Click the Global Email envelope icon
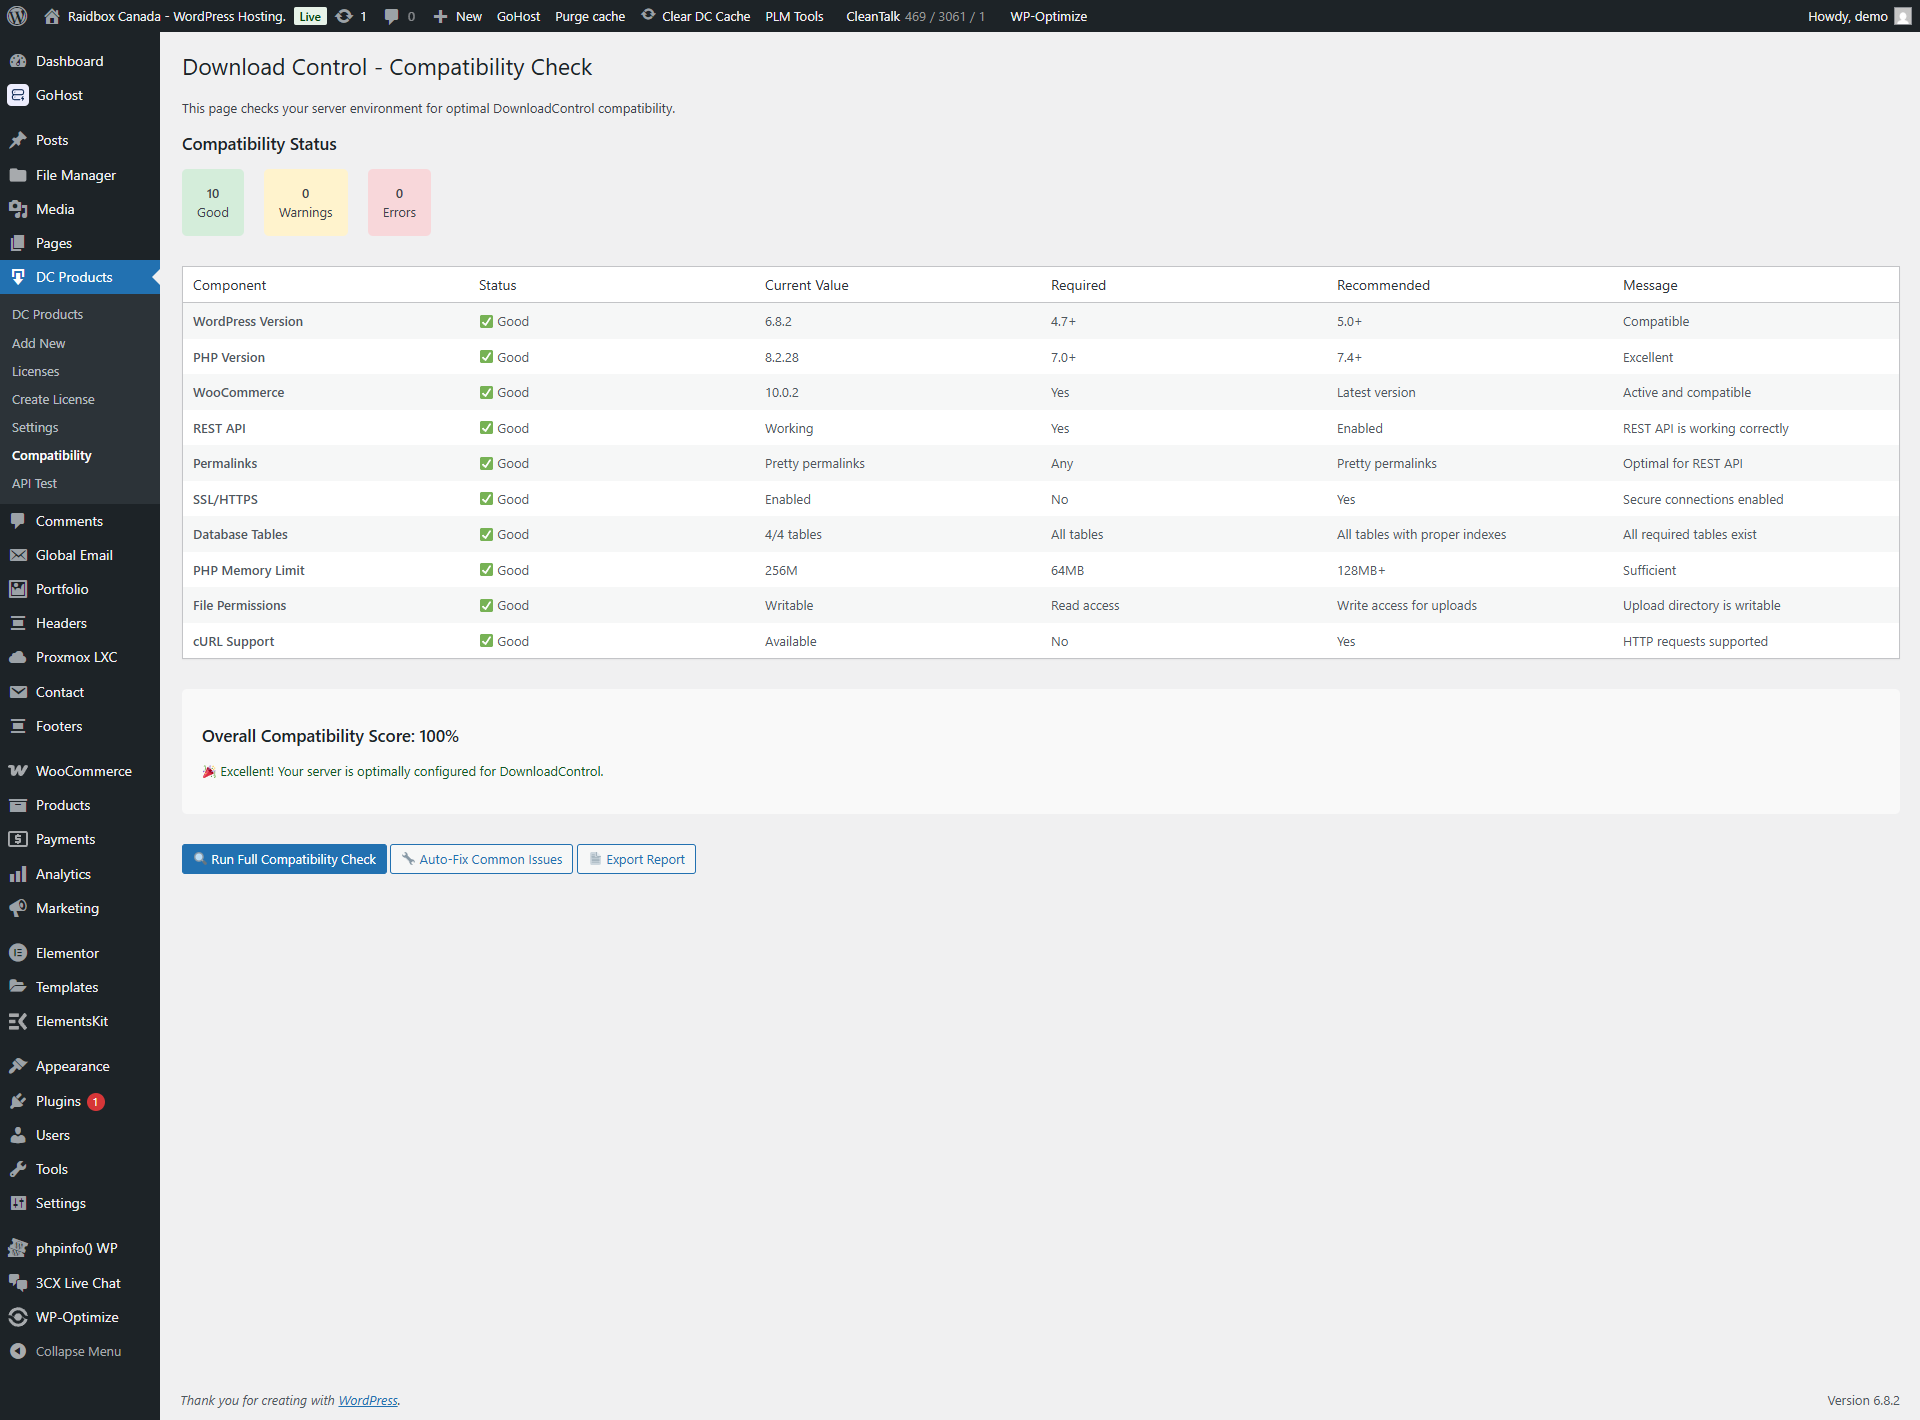Image resolution: width=1920 pixels, height=1420 pixels. (18, 555)
